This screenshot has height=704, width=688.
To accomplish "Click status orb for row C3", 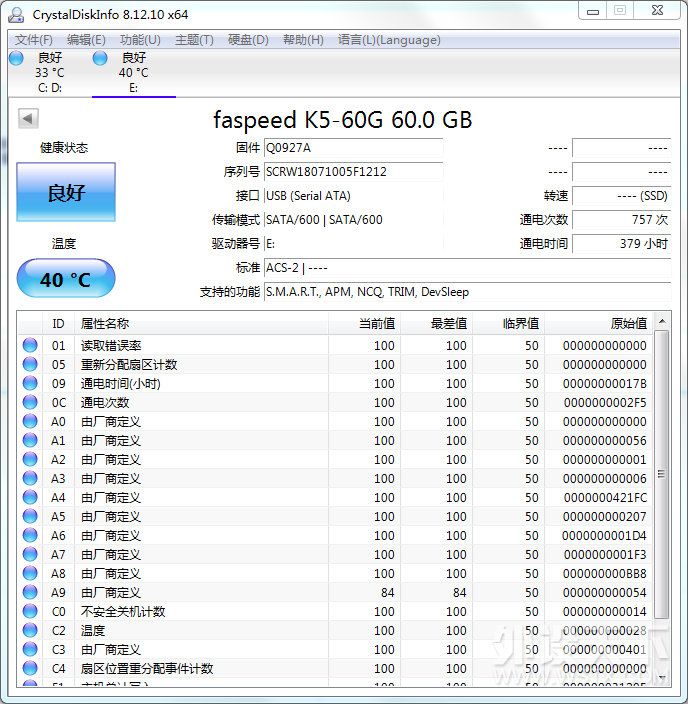I will (x=30, y=649).
